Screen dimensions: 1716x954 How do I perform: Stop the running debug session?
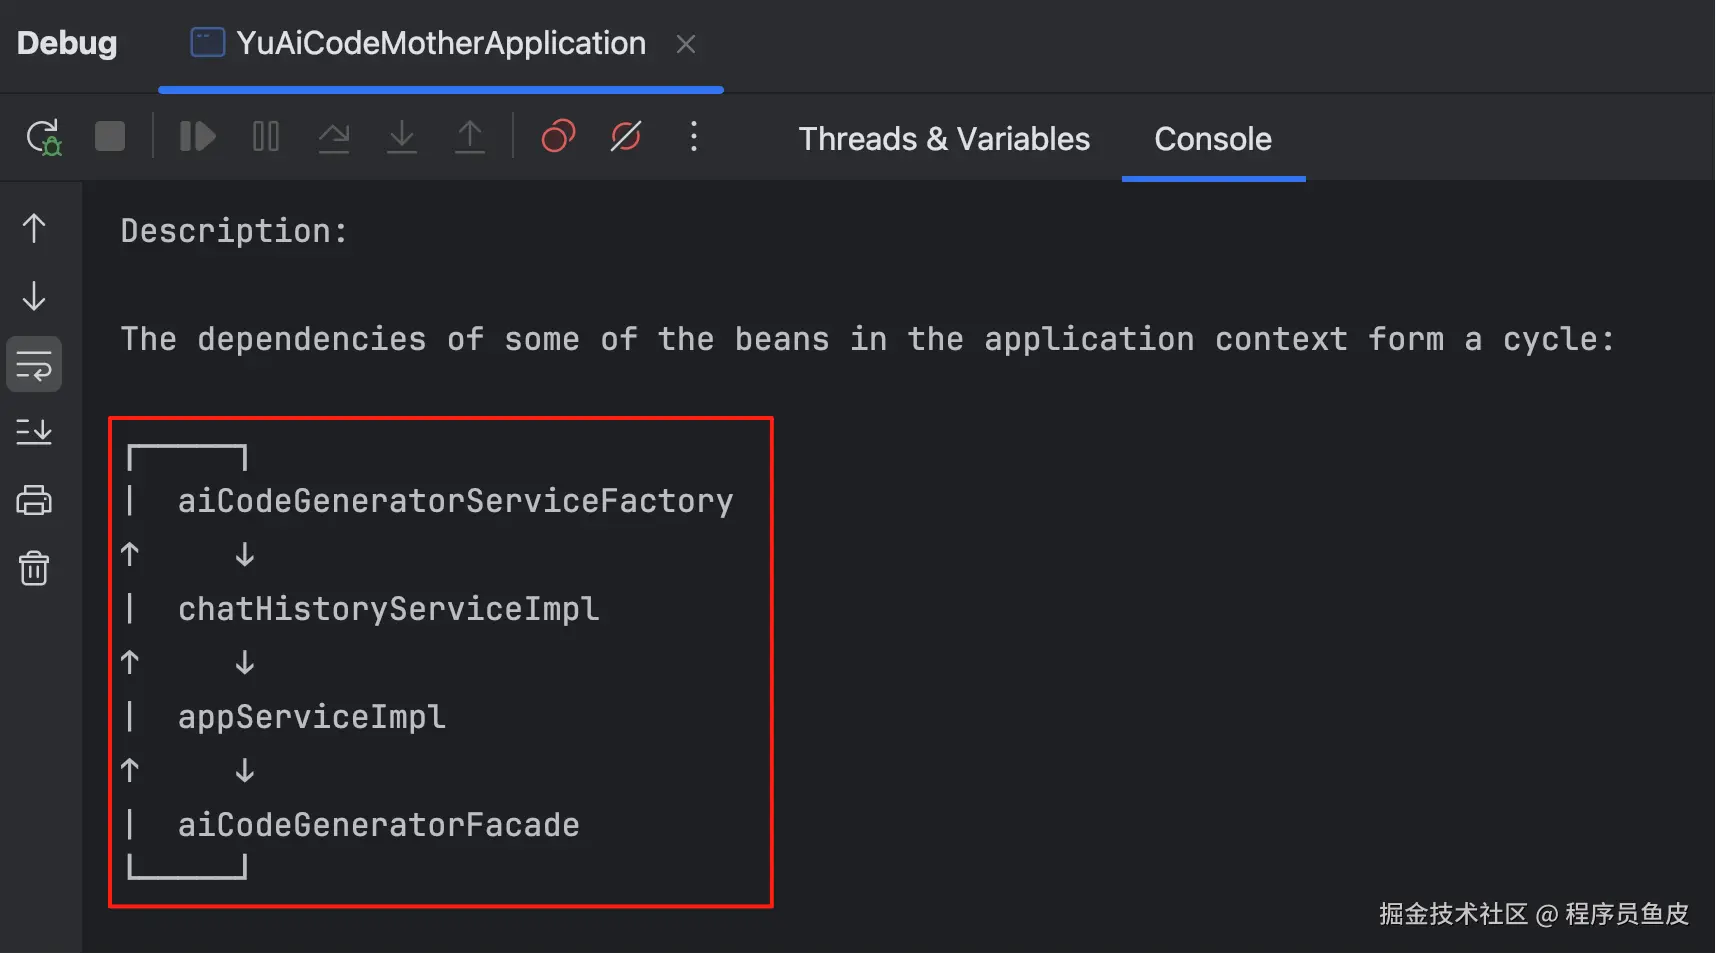pyautogui.click(x=110, y=136)
